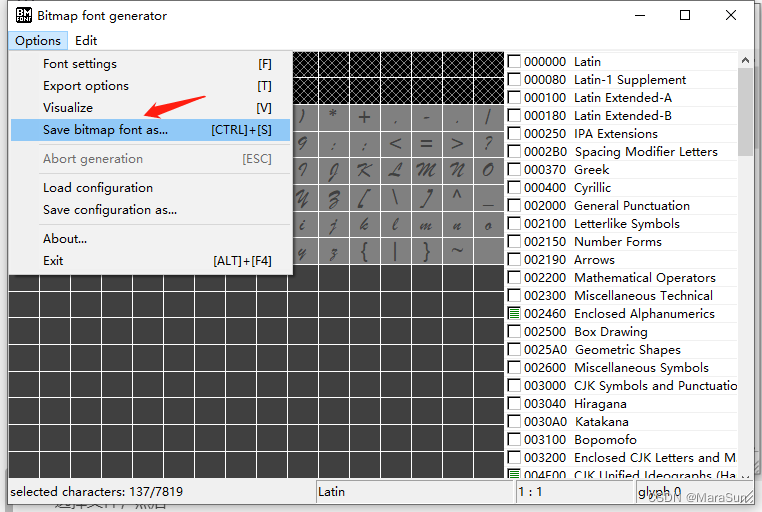Check the Box Drawing checkbox
The height and width of the screenshot is (512, 762).
pyautogui.click(x=514, y=331)
